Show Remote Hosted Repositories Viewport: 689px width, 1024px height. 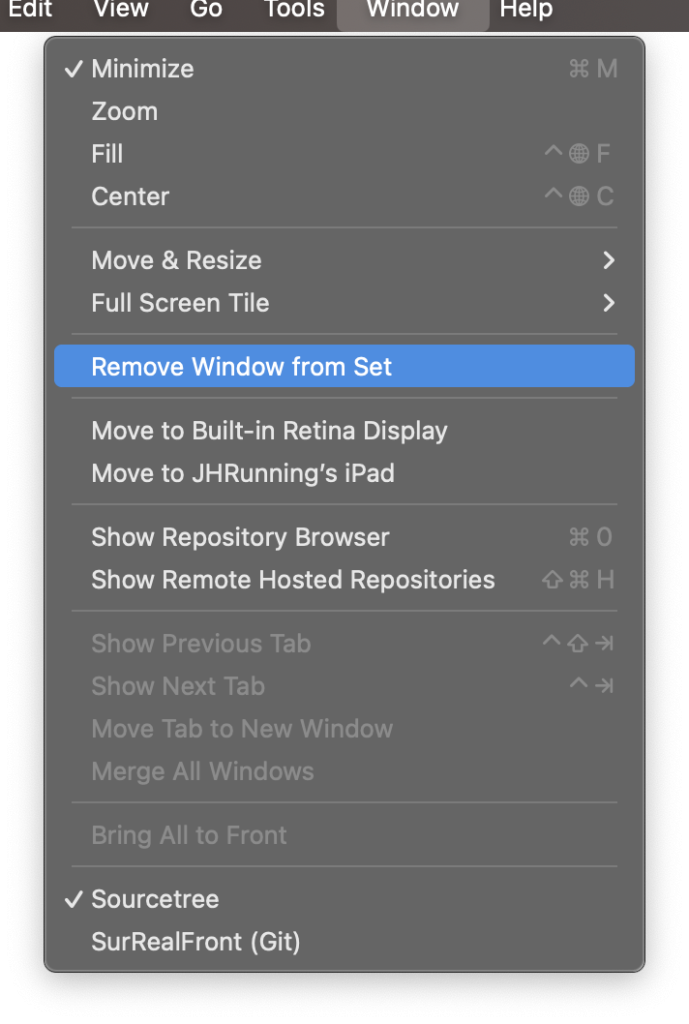tap(344, 579)
